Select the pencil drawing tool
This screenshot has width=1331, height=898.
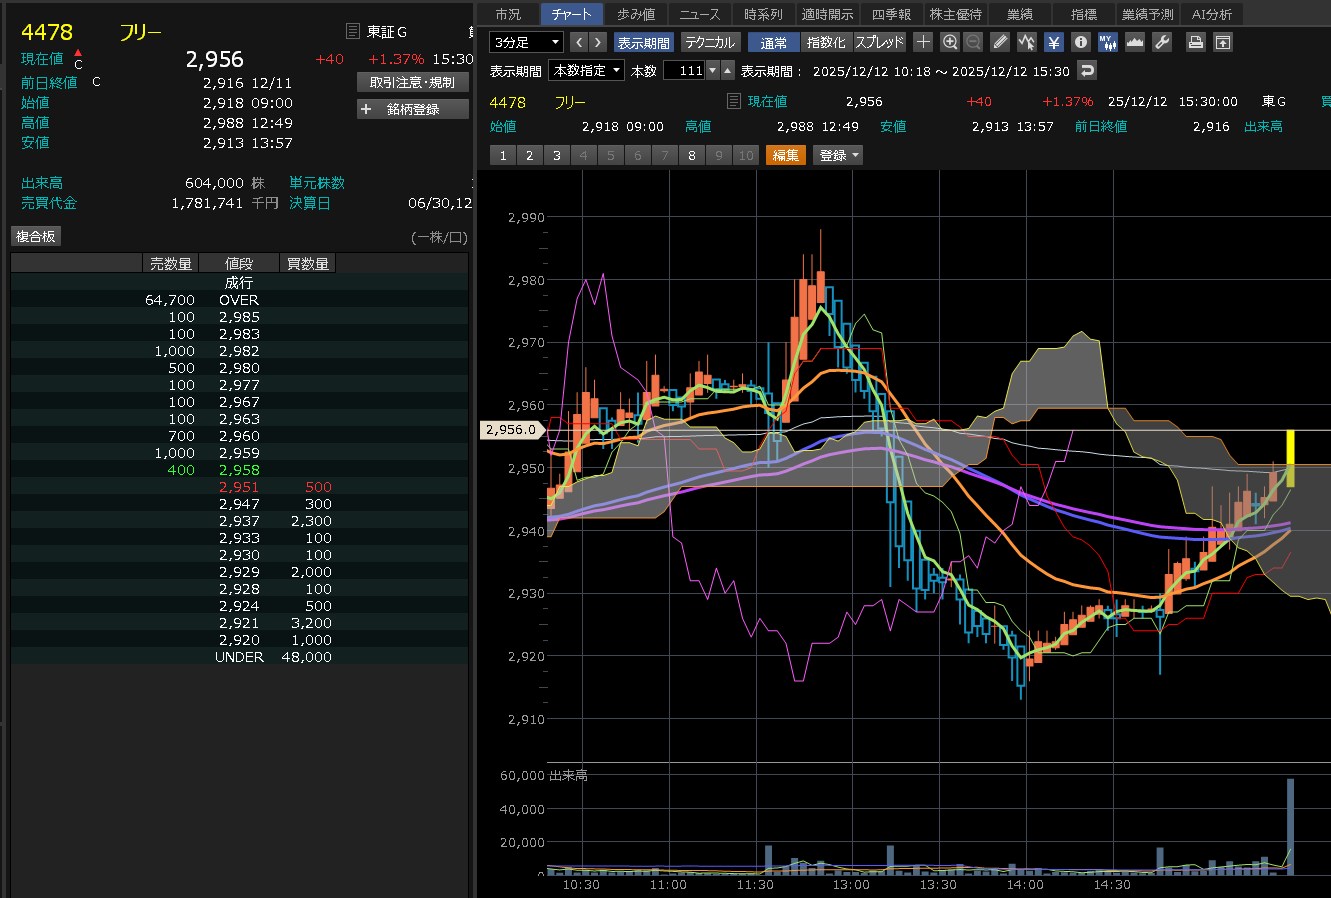(x=1000, y=42)
